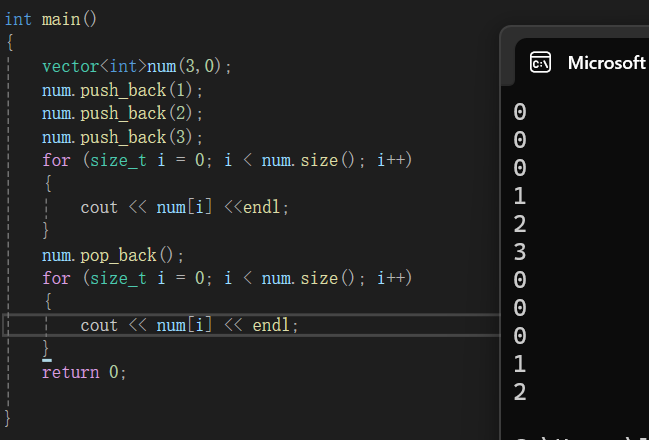The image size is (649, 440).
Task: Click the 'num.push_back(3);' line
Action: pos(122,137)
